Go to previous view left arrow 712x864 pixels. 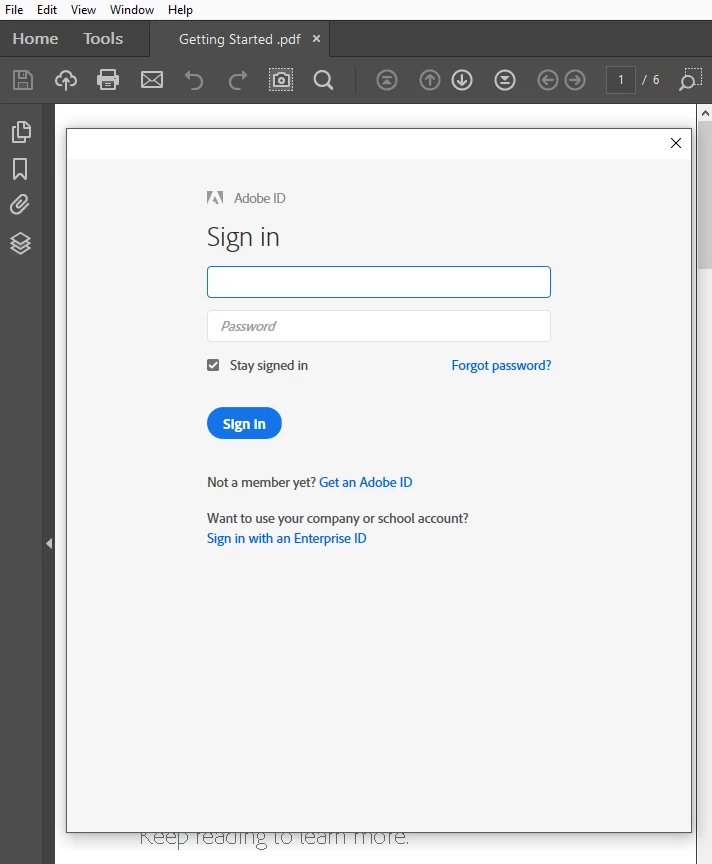(x=548, y=80)
